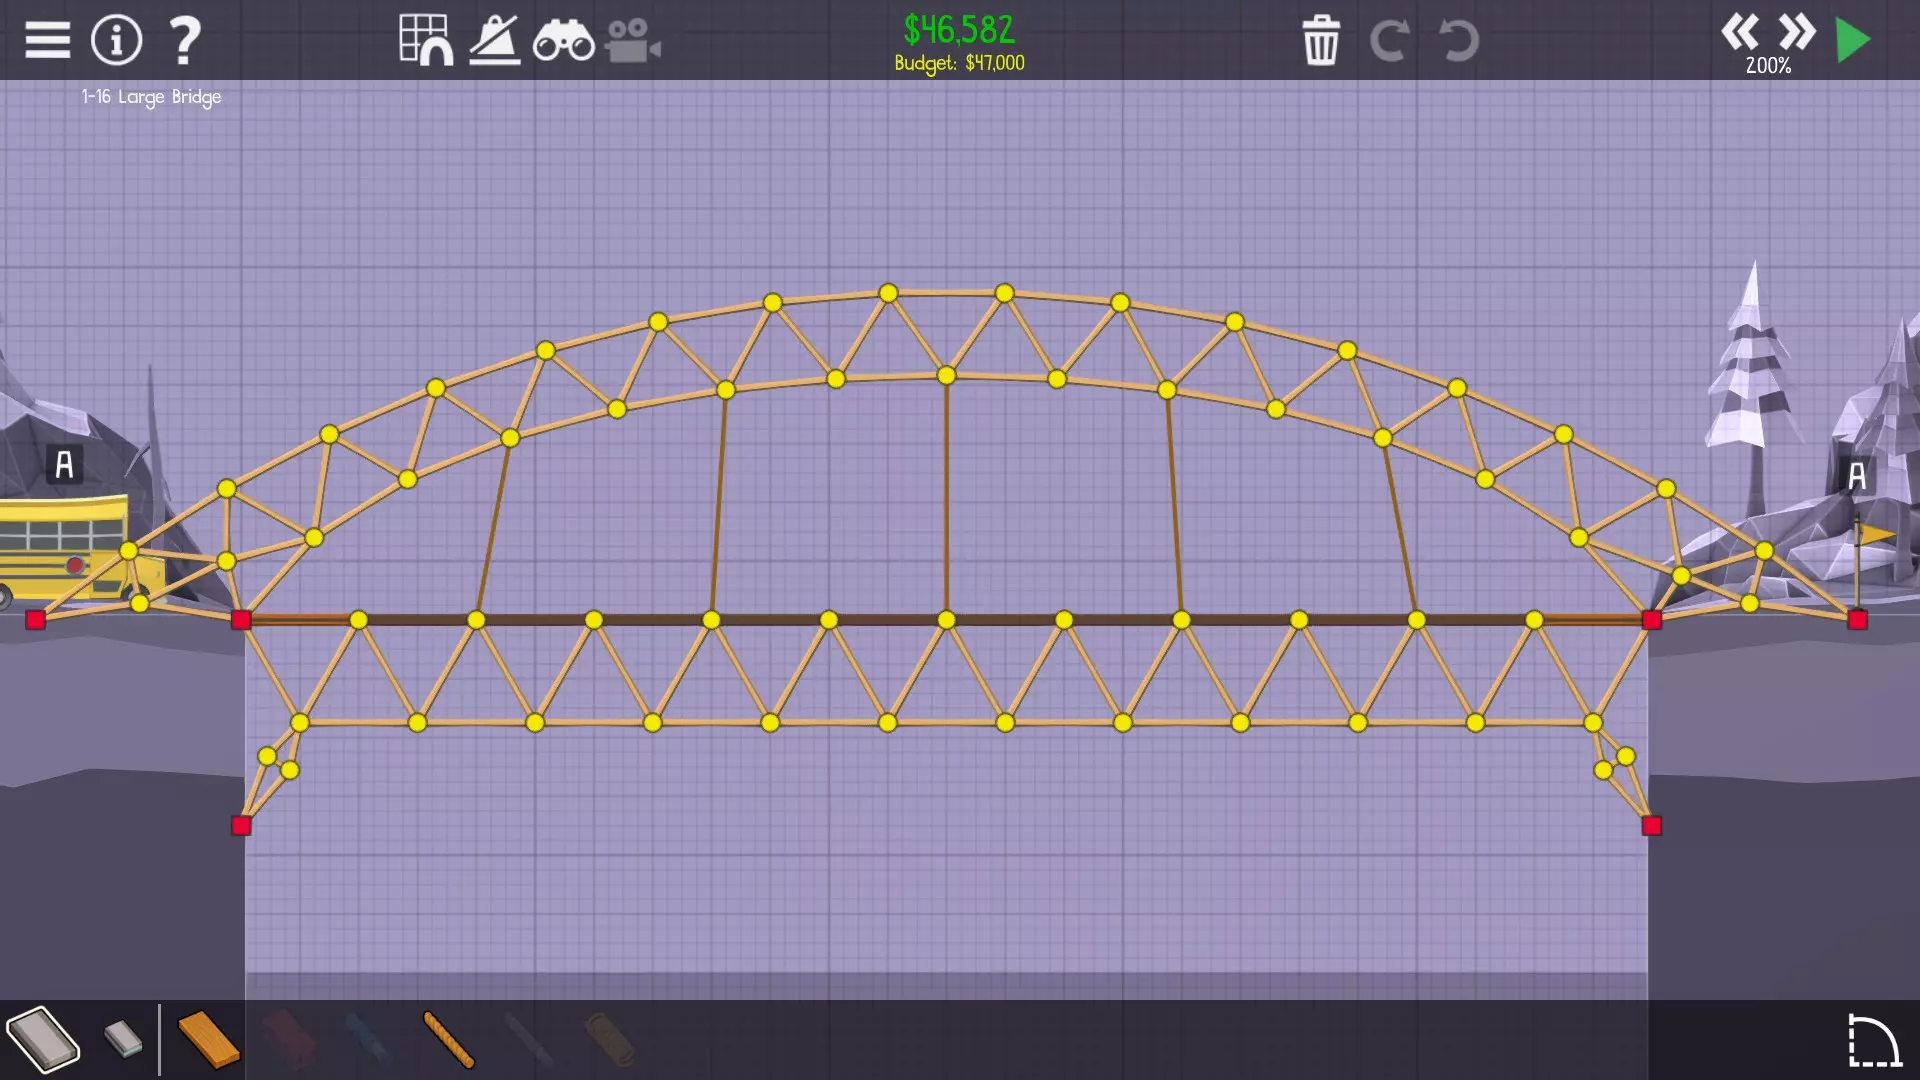Click the question mark help icon
This screenshot has width=1920, height=1080.
pyautogui.click(x=185, y=40)
